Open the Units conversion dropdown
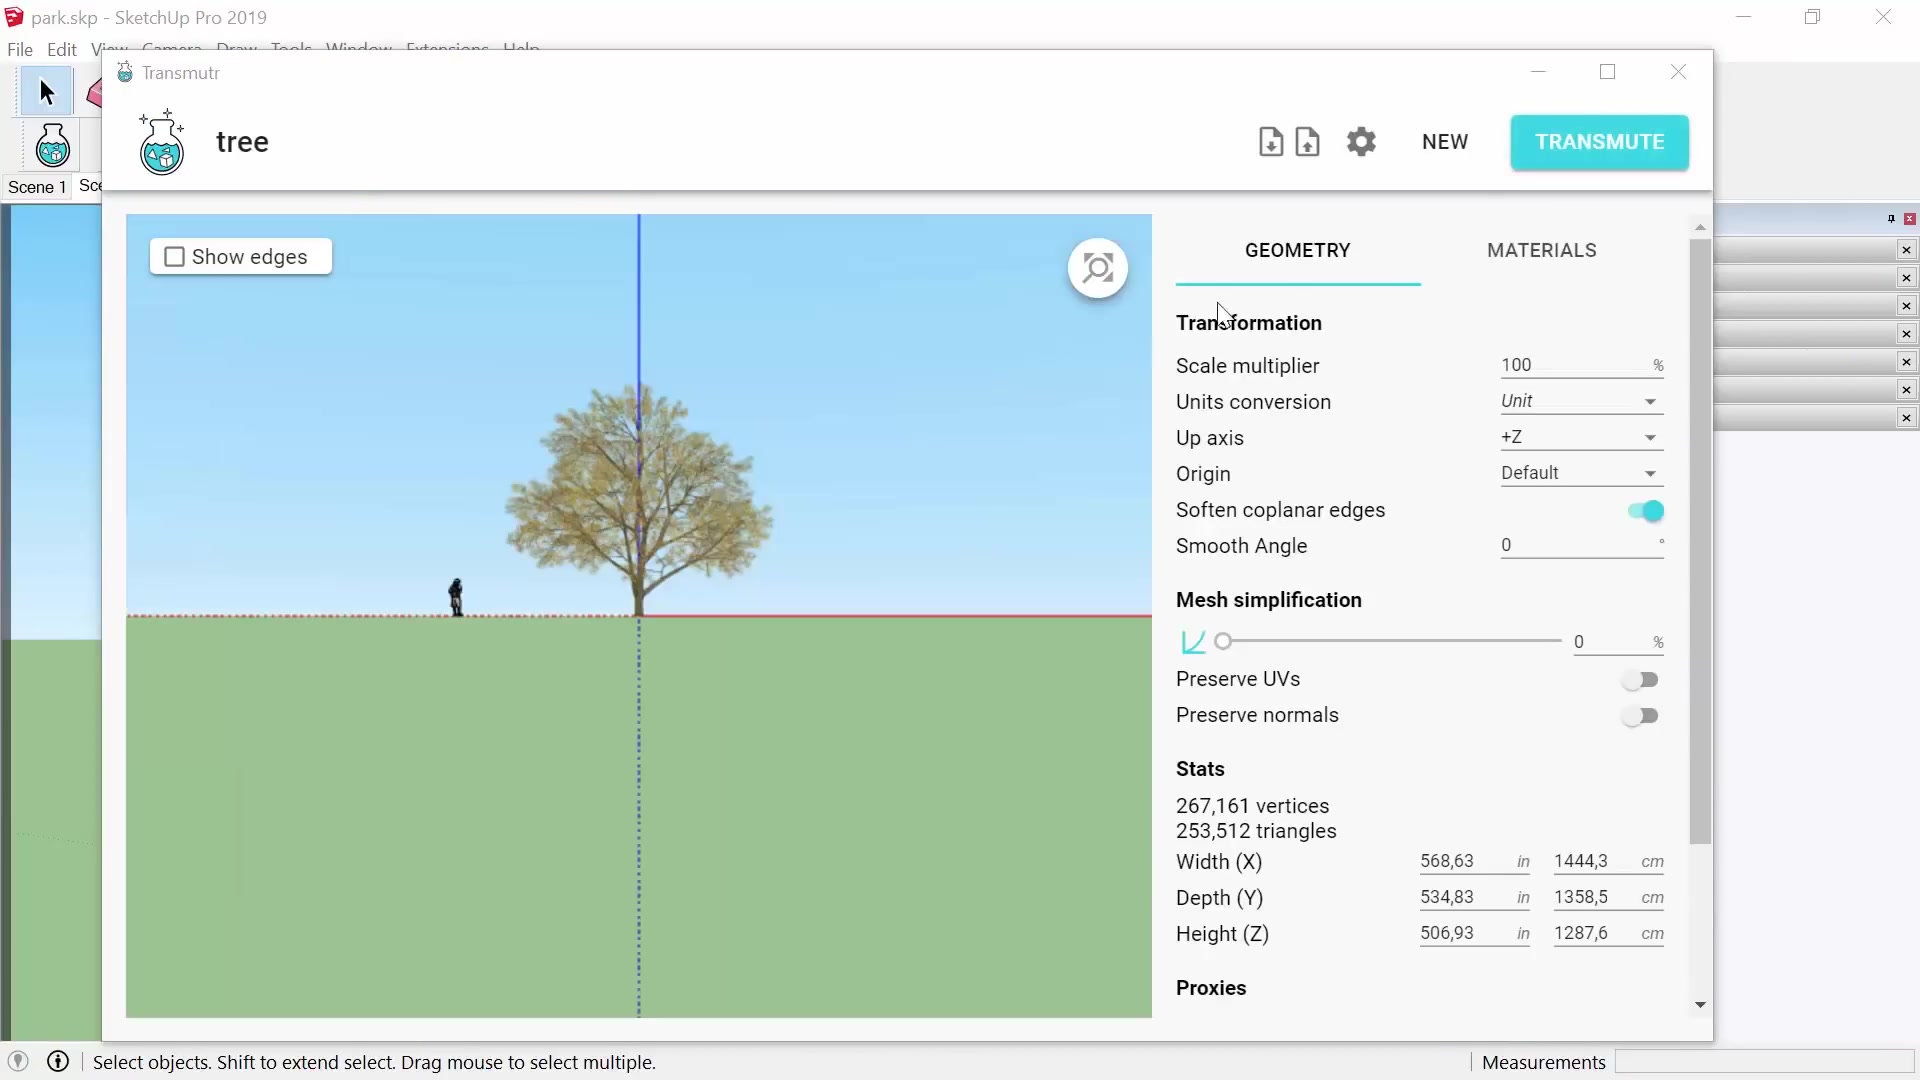This screenshot has width=1920, height=1080. 1581,401
